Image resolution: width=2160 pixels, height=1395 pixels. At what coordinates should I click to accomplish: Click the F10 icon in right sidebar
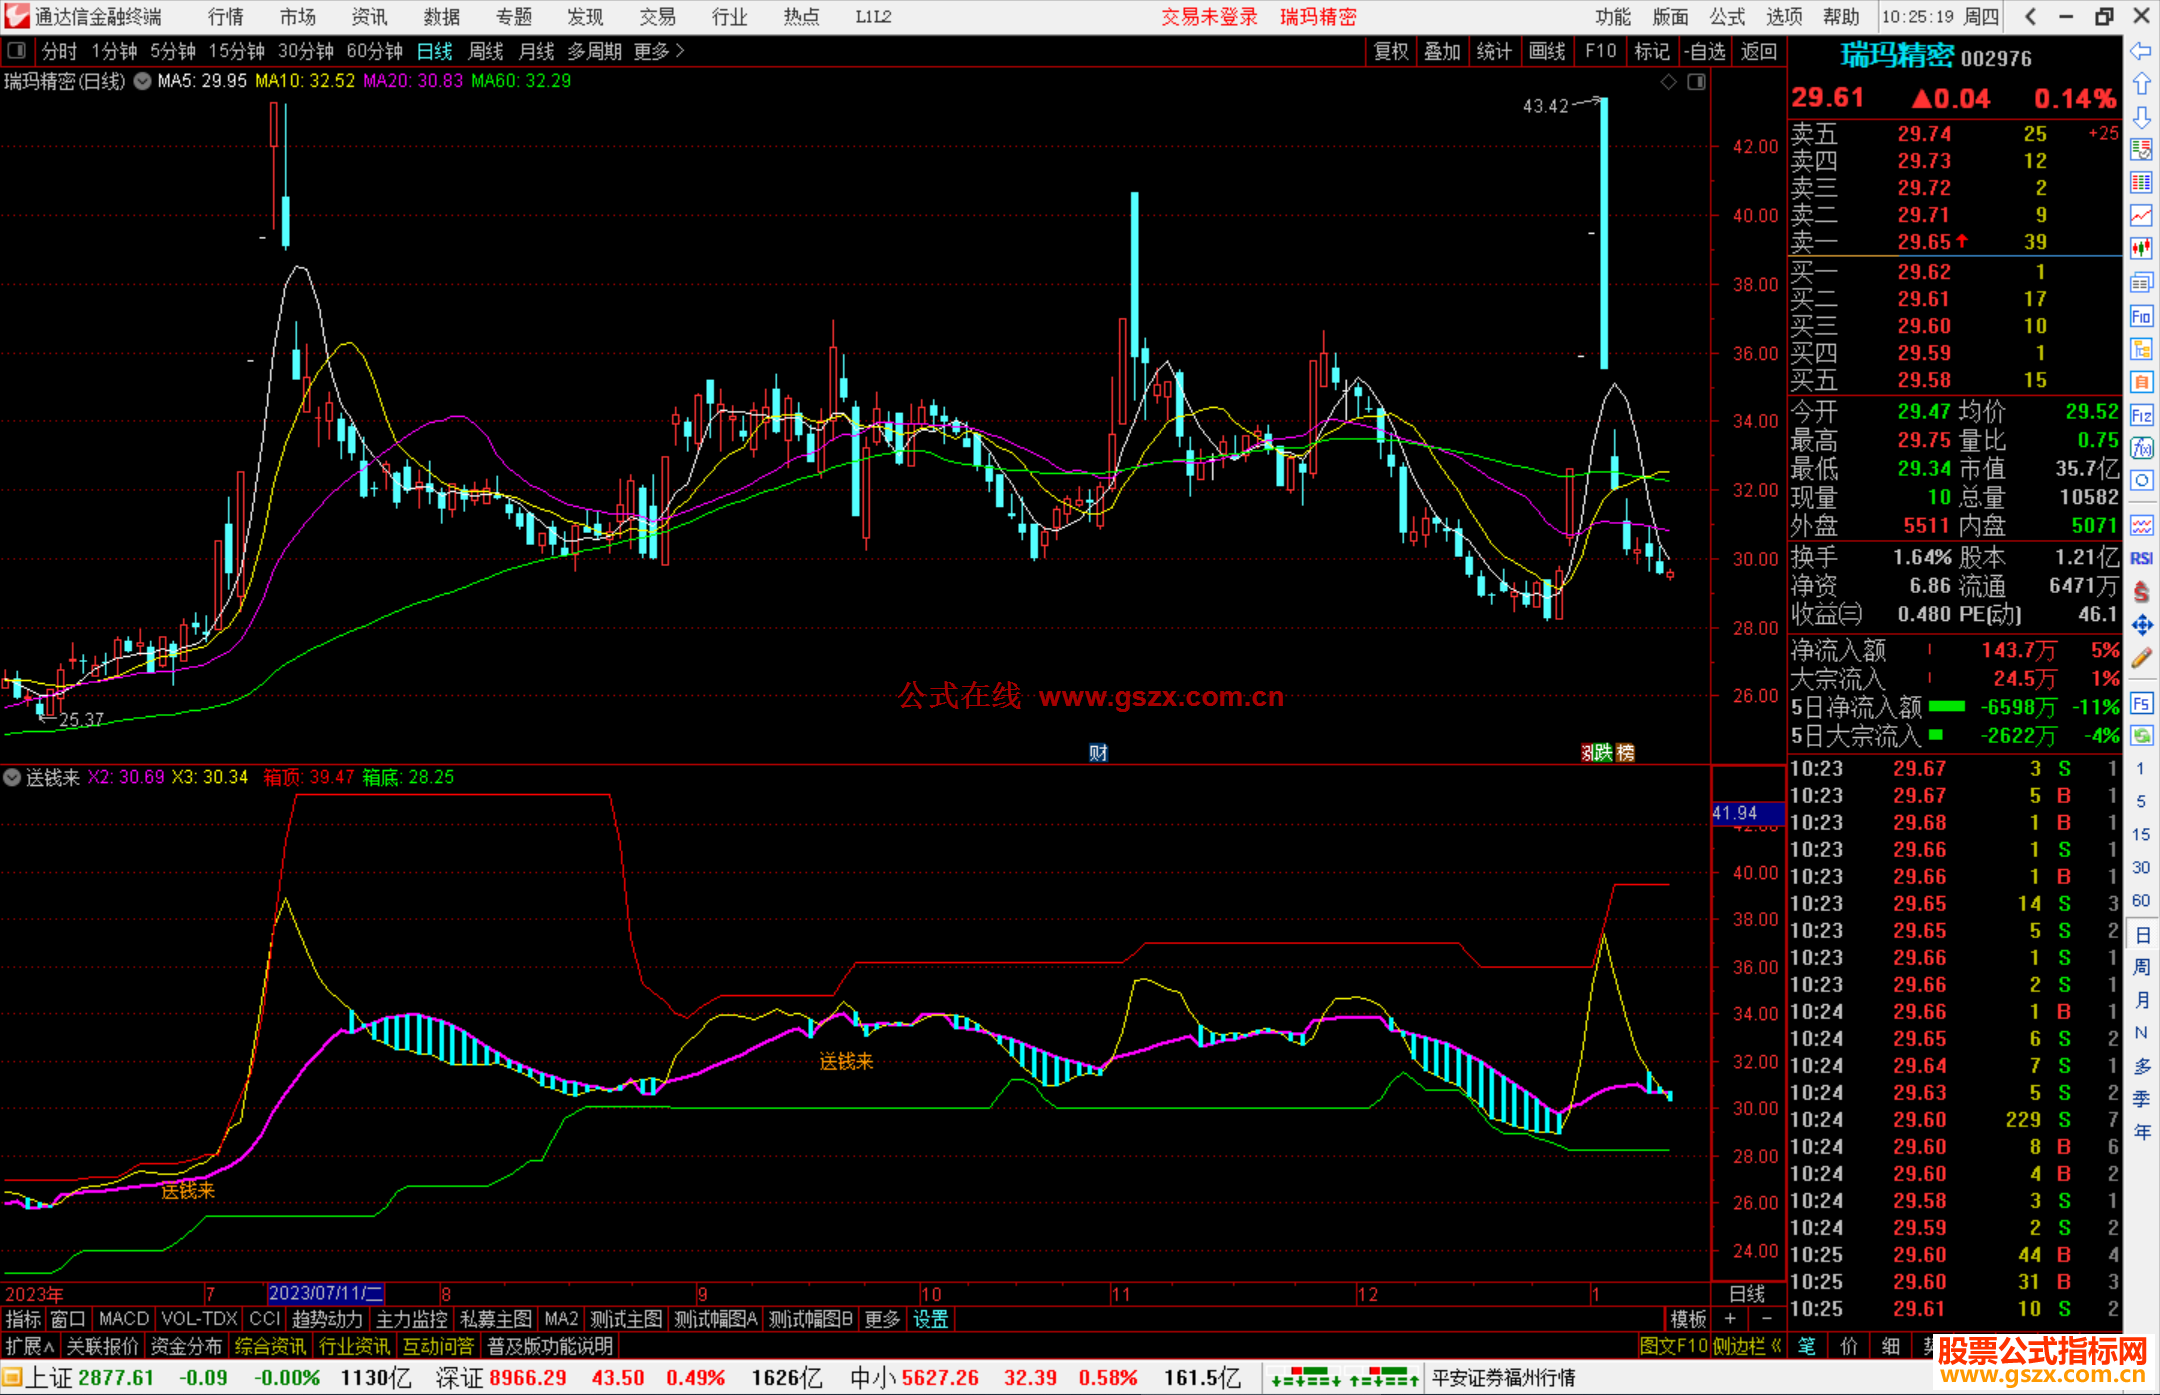(2141, 316)
